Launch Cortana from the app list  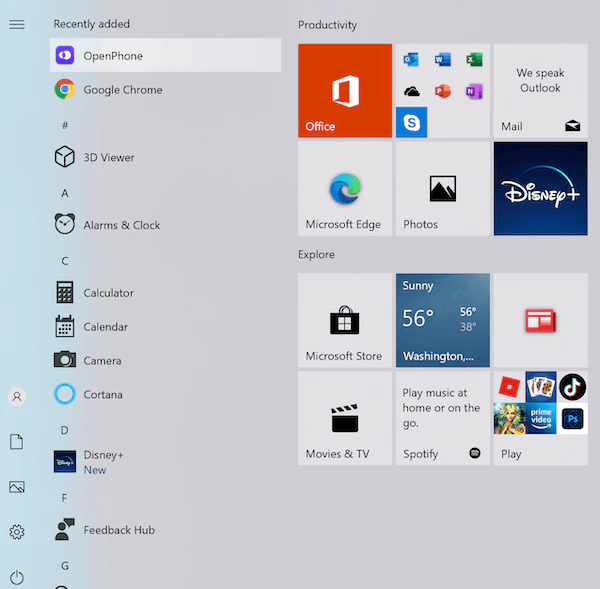point(165,394)
